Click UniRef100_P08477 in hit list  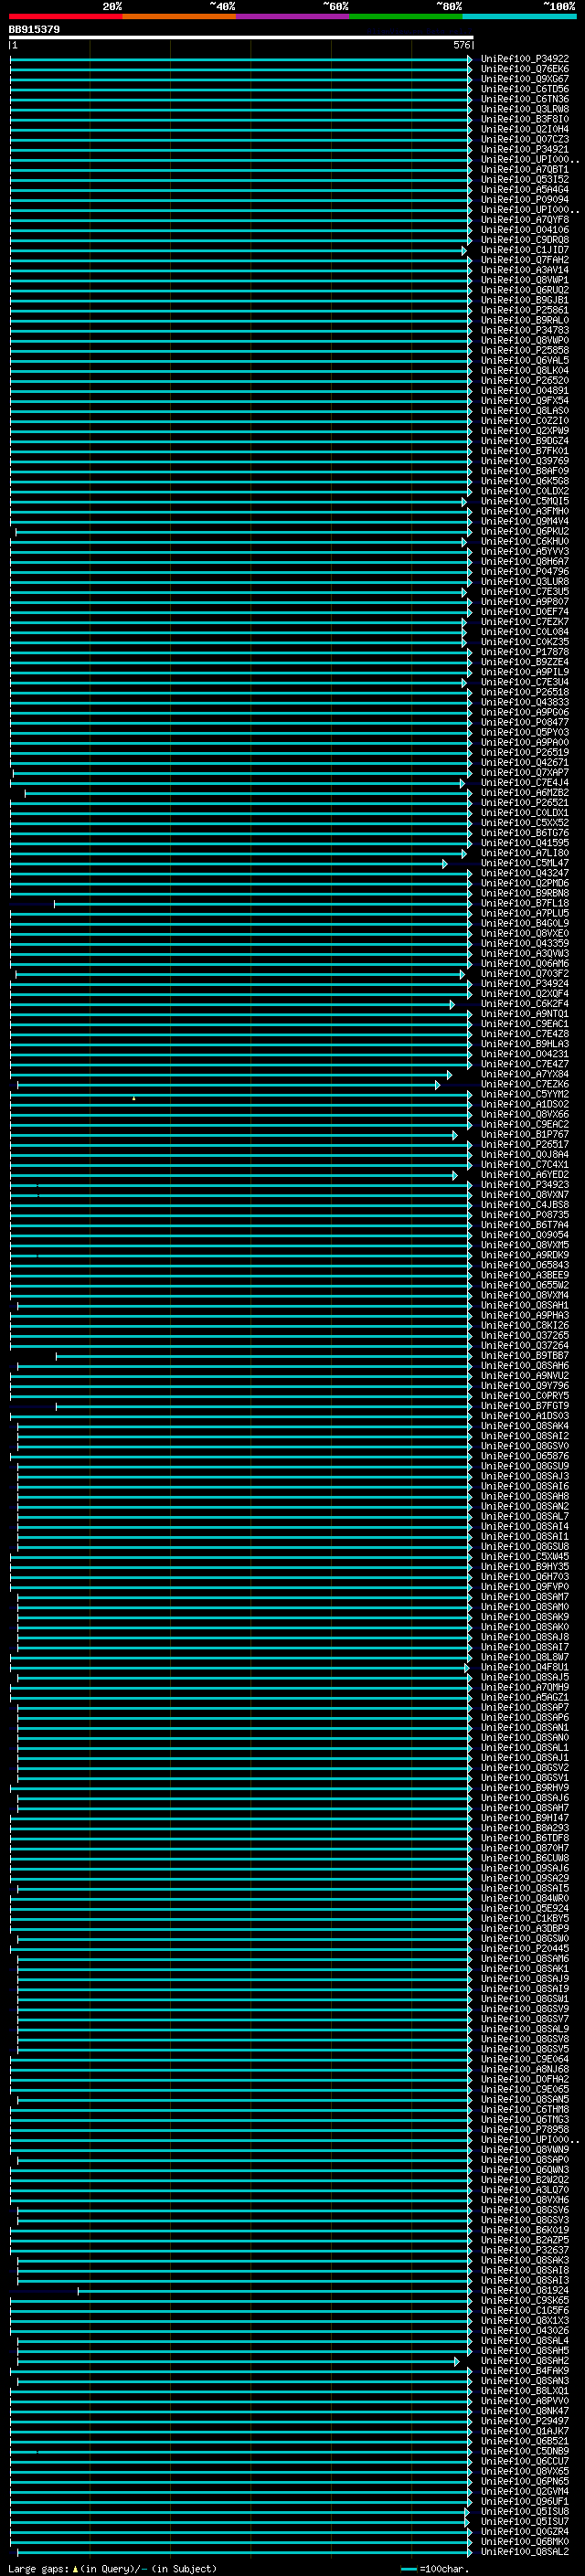(525, 722)
